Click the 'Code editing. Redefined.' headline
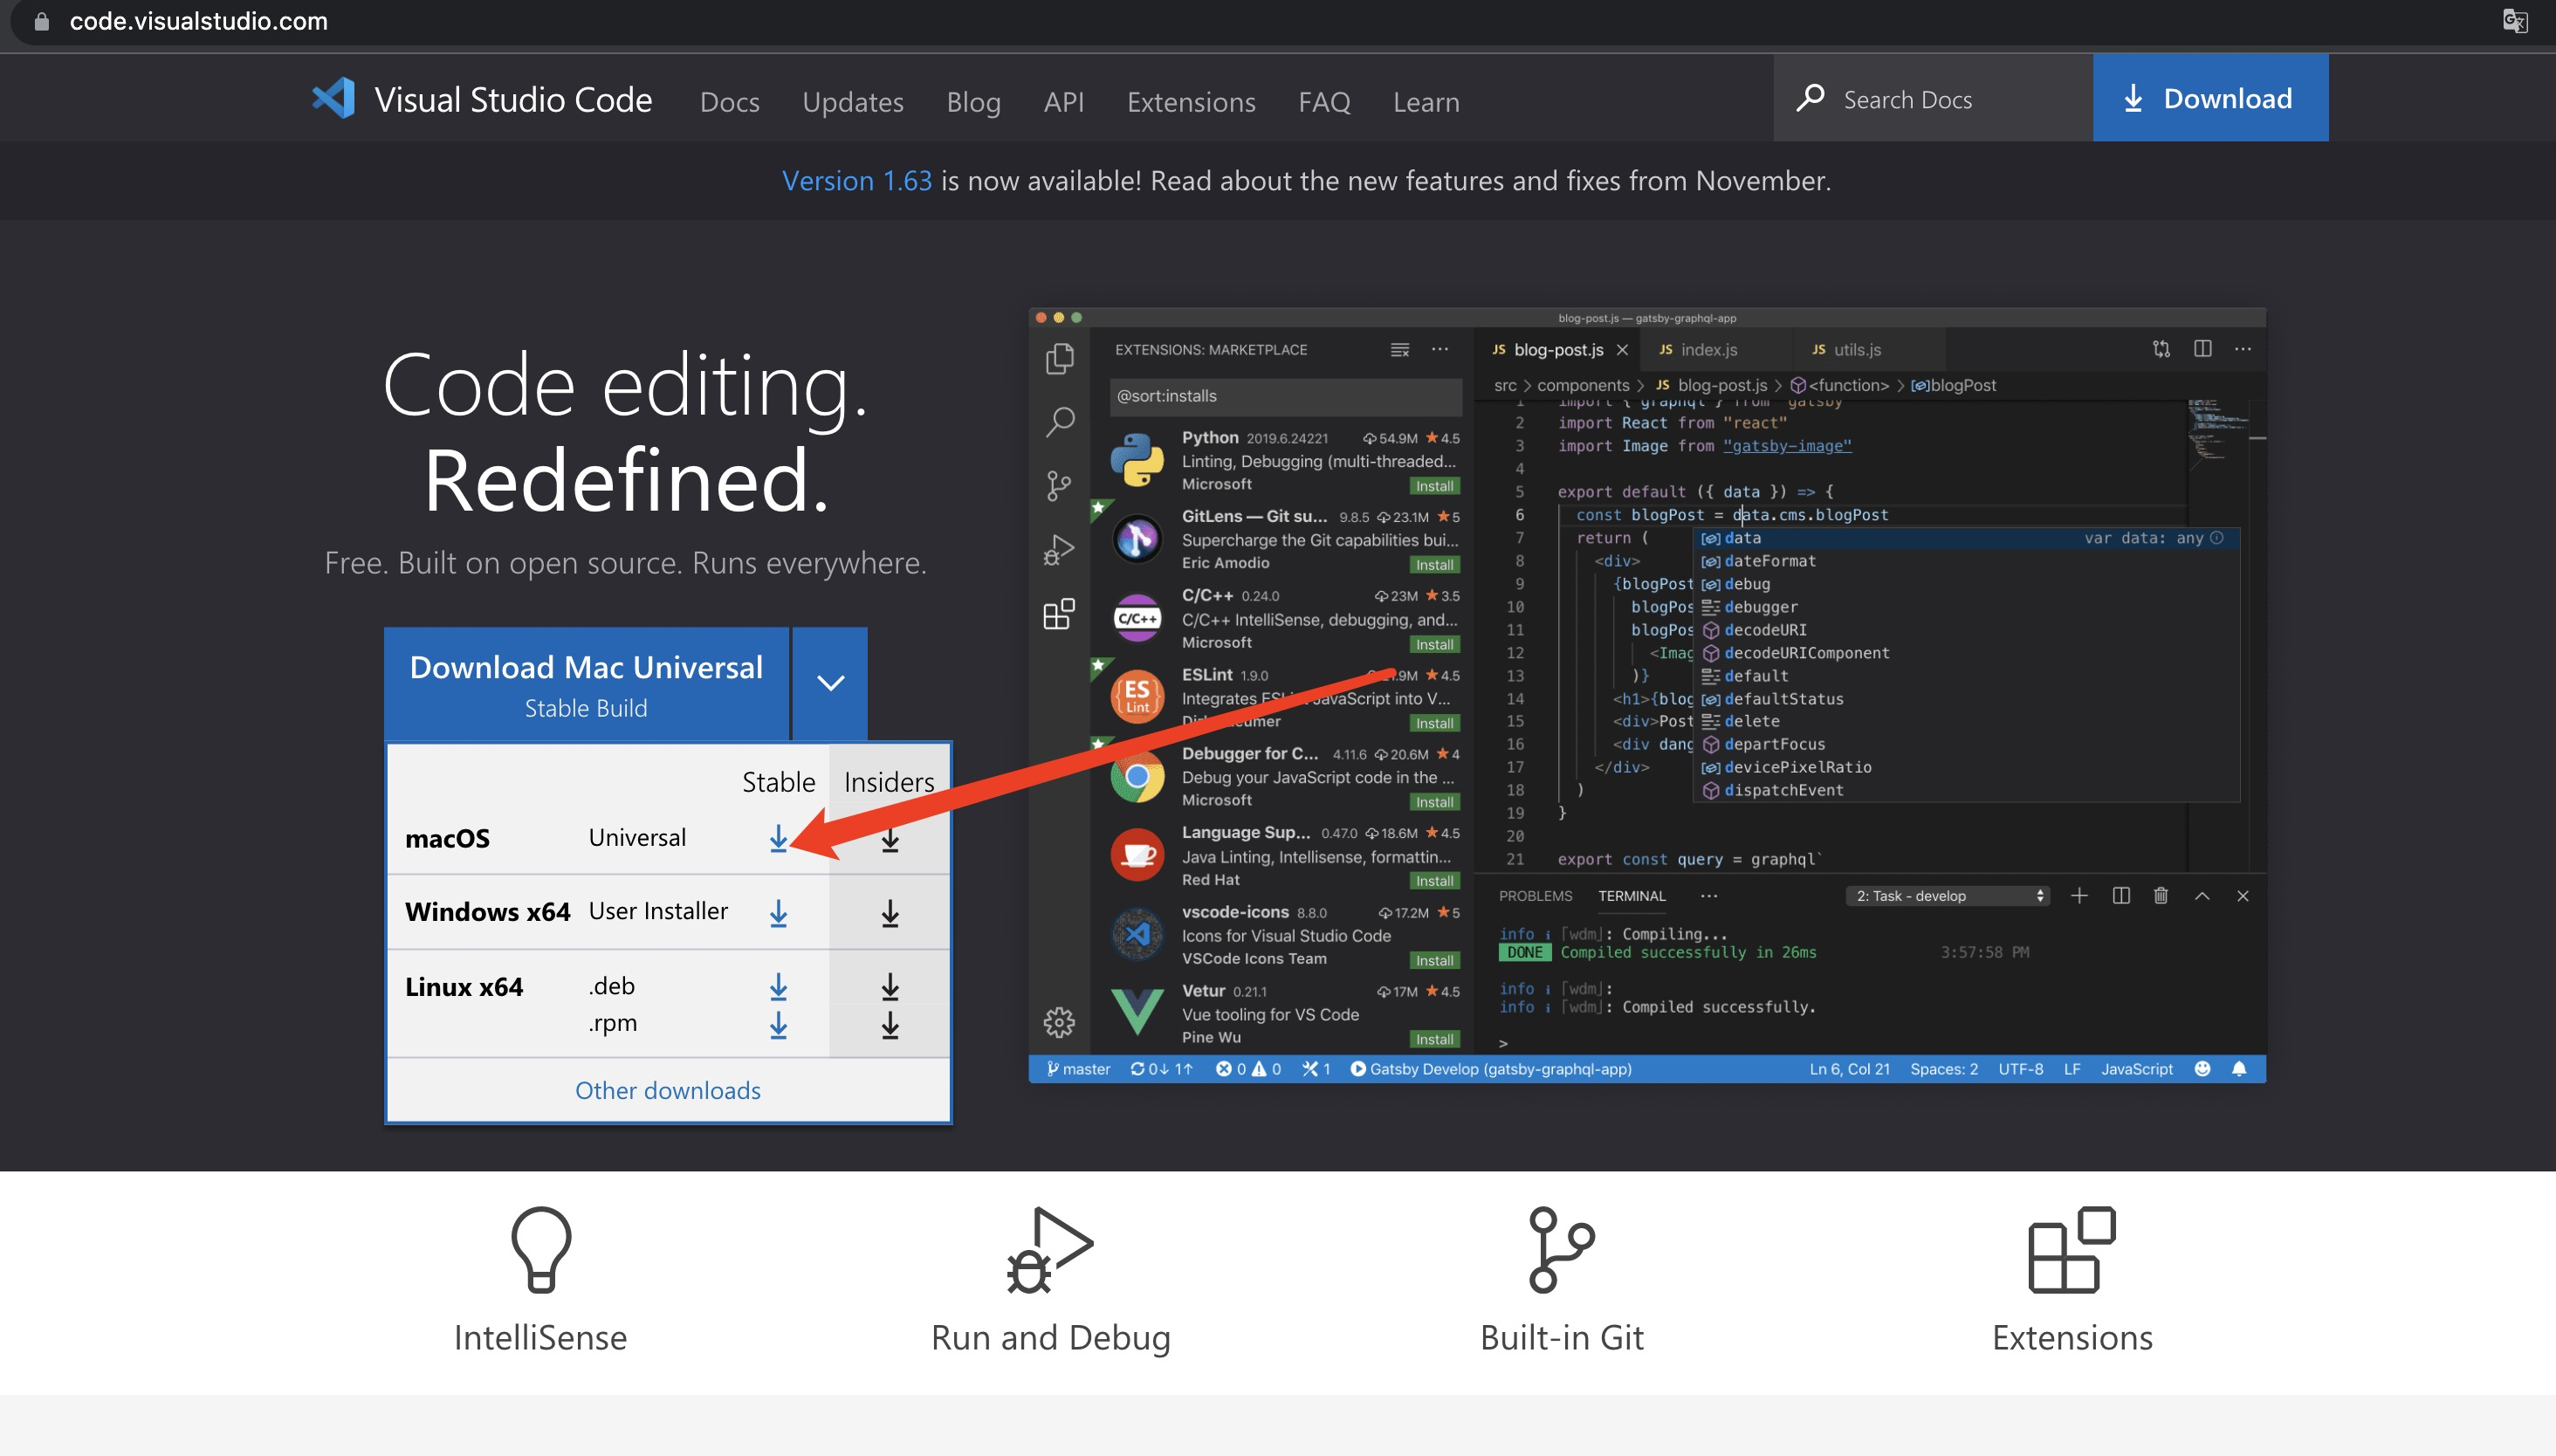2556x1456 pixels. (626, 432)
